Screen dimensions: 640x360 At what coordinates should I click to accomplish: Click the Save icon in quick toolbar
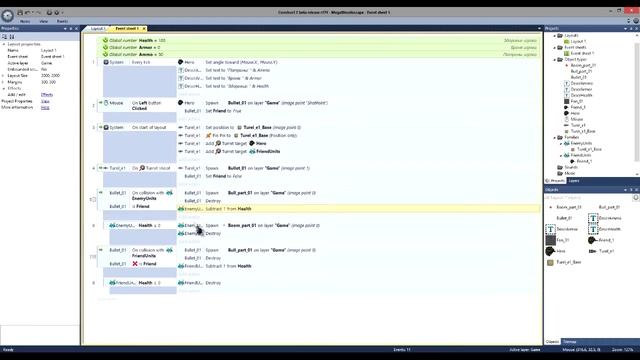click(20, 13)
